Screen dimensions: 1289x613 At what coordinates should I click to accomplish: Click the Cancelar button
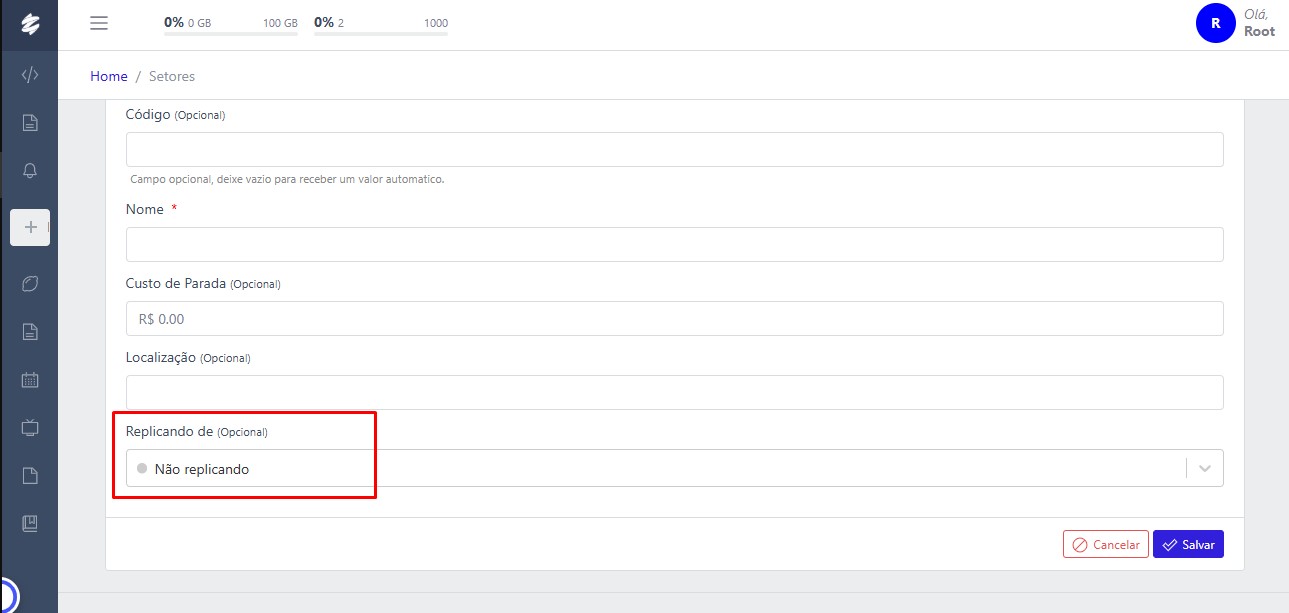[1105, 545]
